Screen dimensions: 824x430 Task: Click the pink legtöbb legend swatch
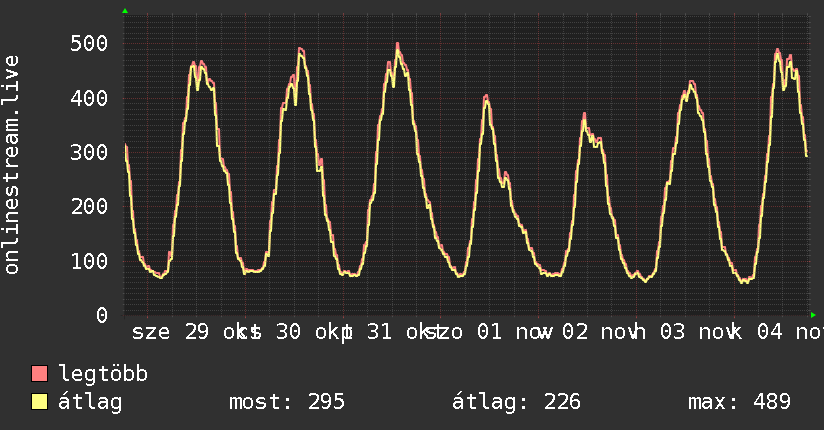[x=39, y=373]
